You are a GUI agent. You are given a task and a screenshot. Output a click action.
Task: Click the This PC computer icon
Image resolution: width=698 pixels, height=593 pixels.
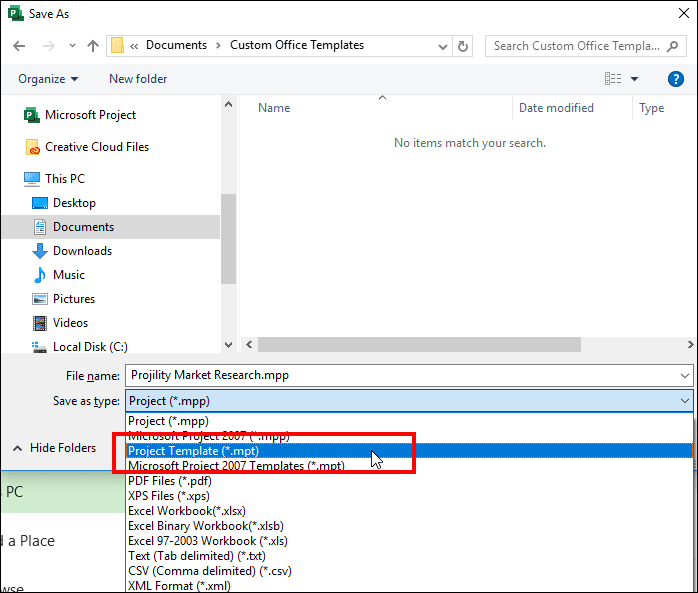(32, 179)
